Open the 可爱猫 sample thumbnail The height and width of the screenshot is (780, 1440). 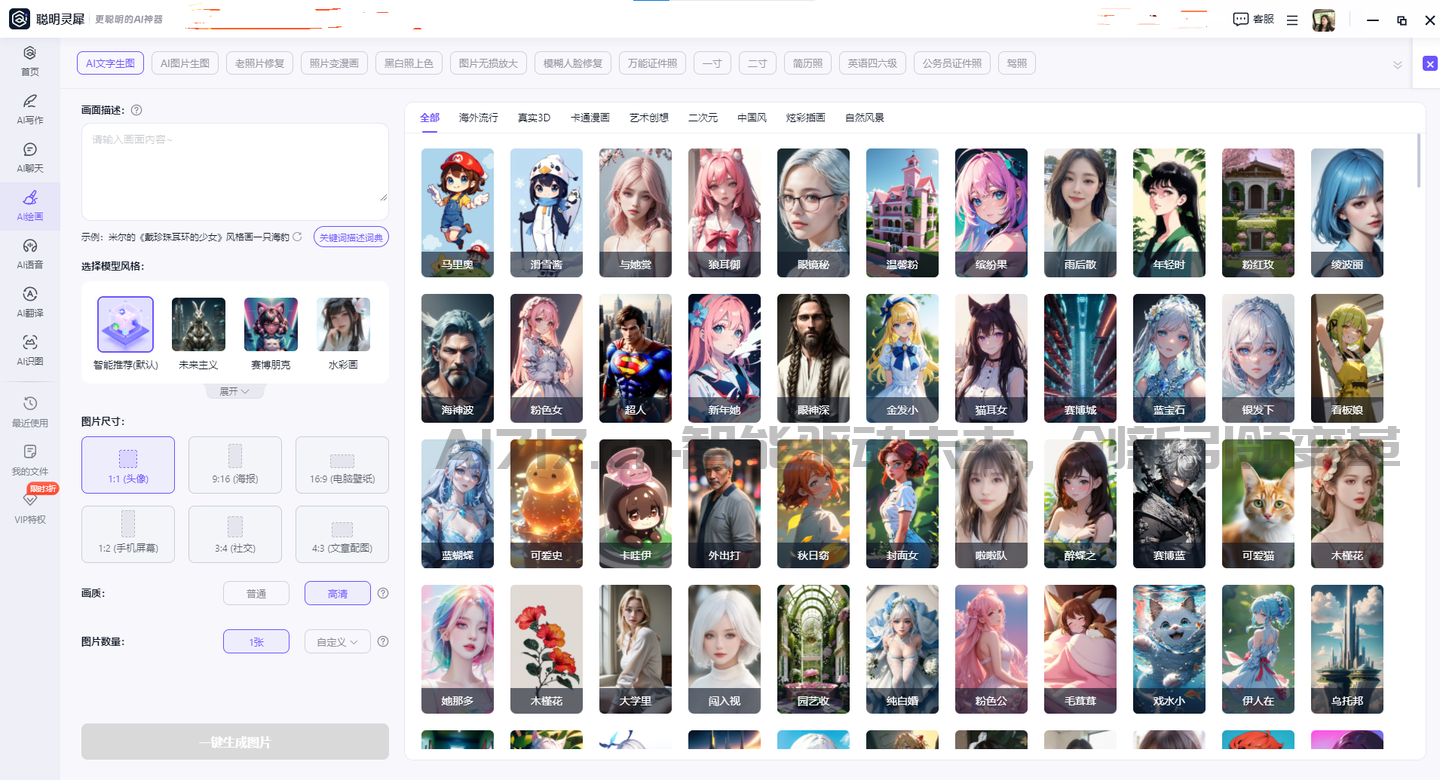pos(1258,504)
